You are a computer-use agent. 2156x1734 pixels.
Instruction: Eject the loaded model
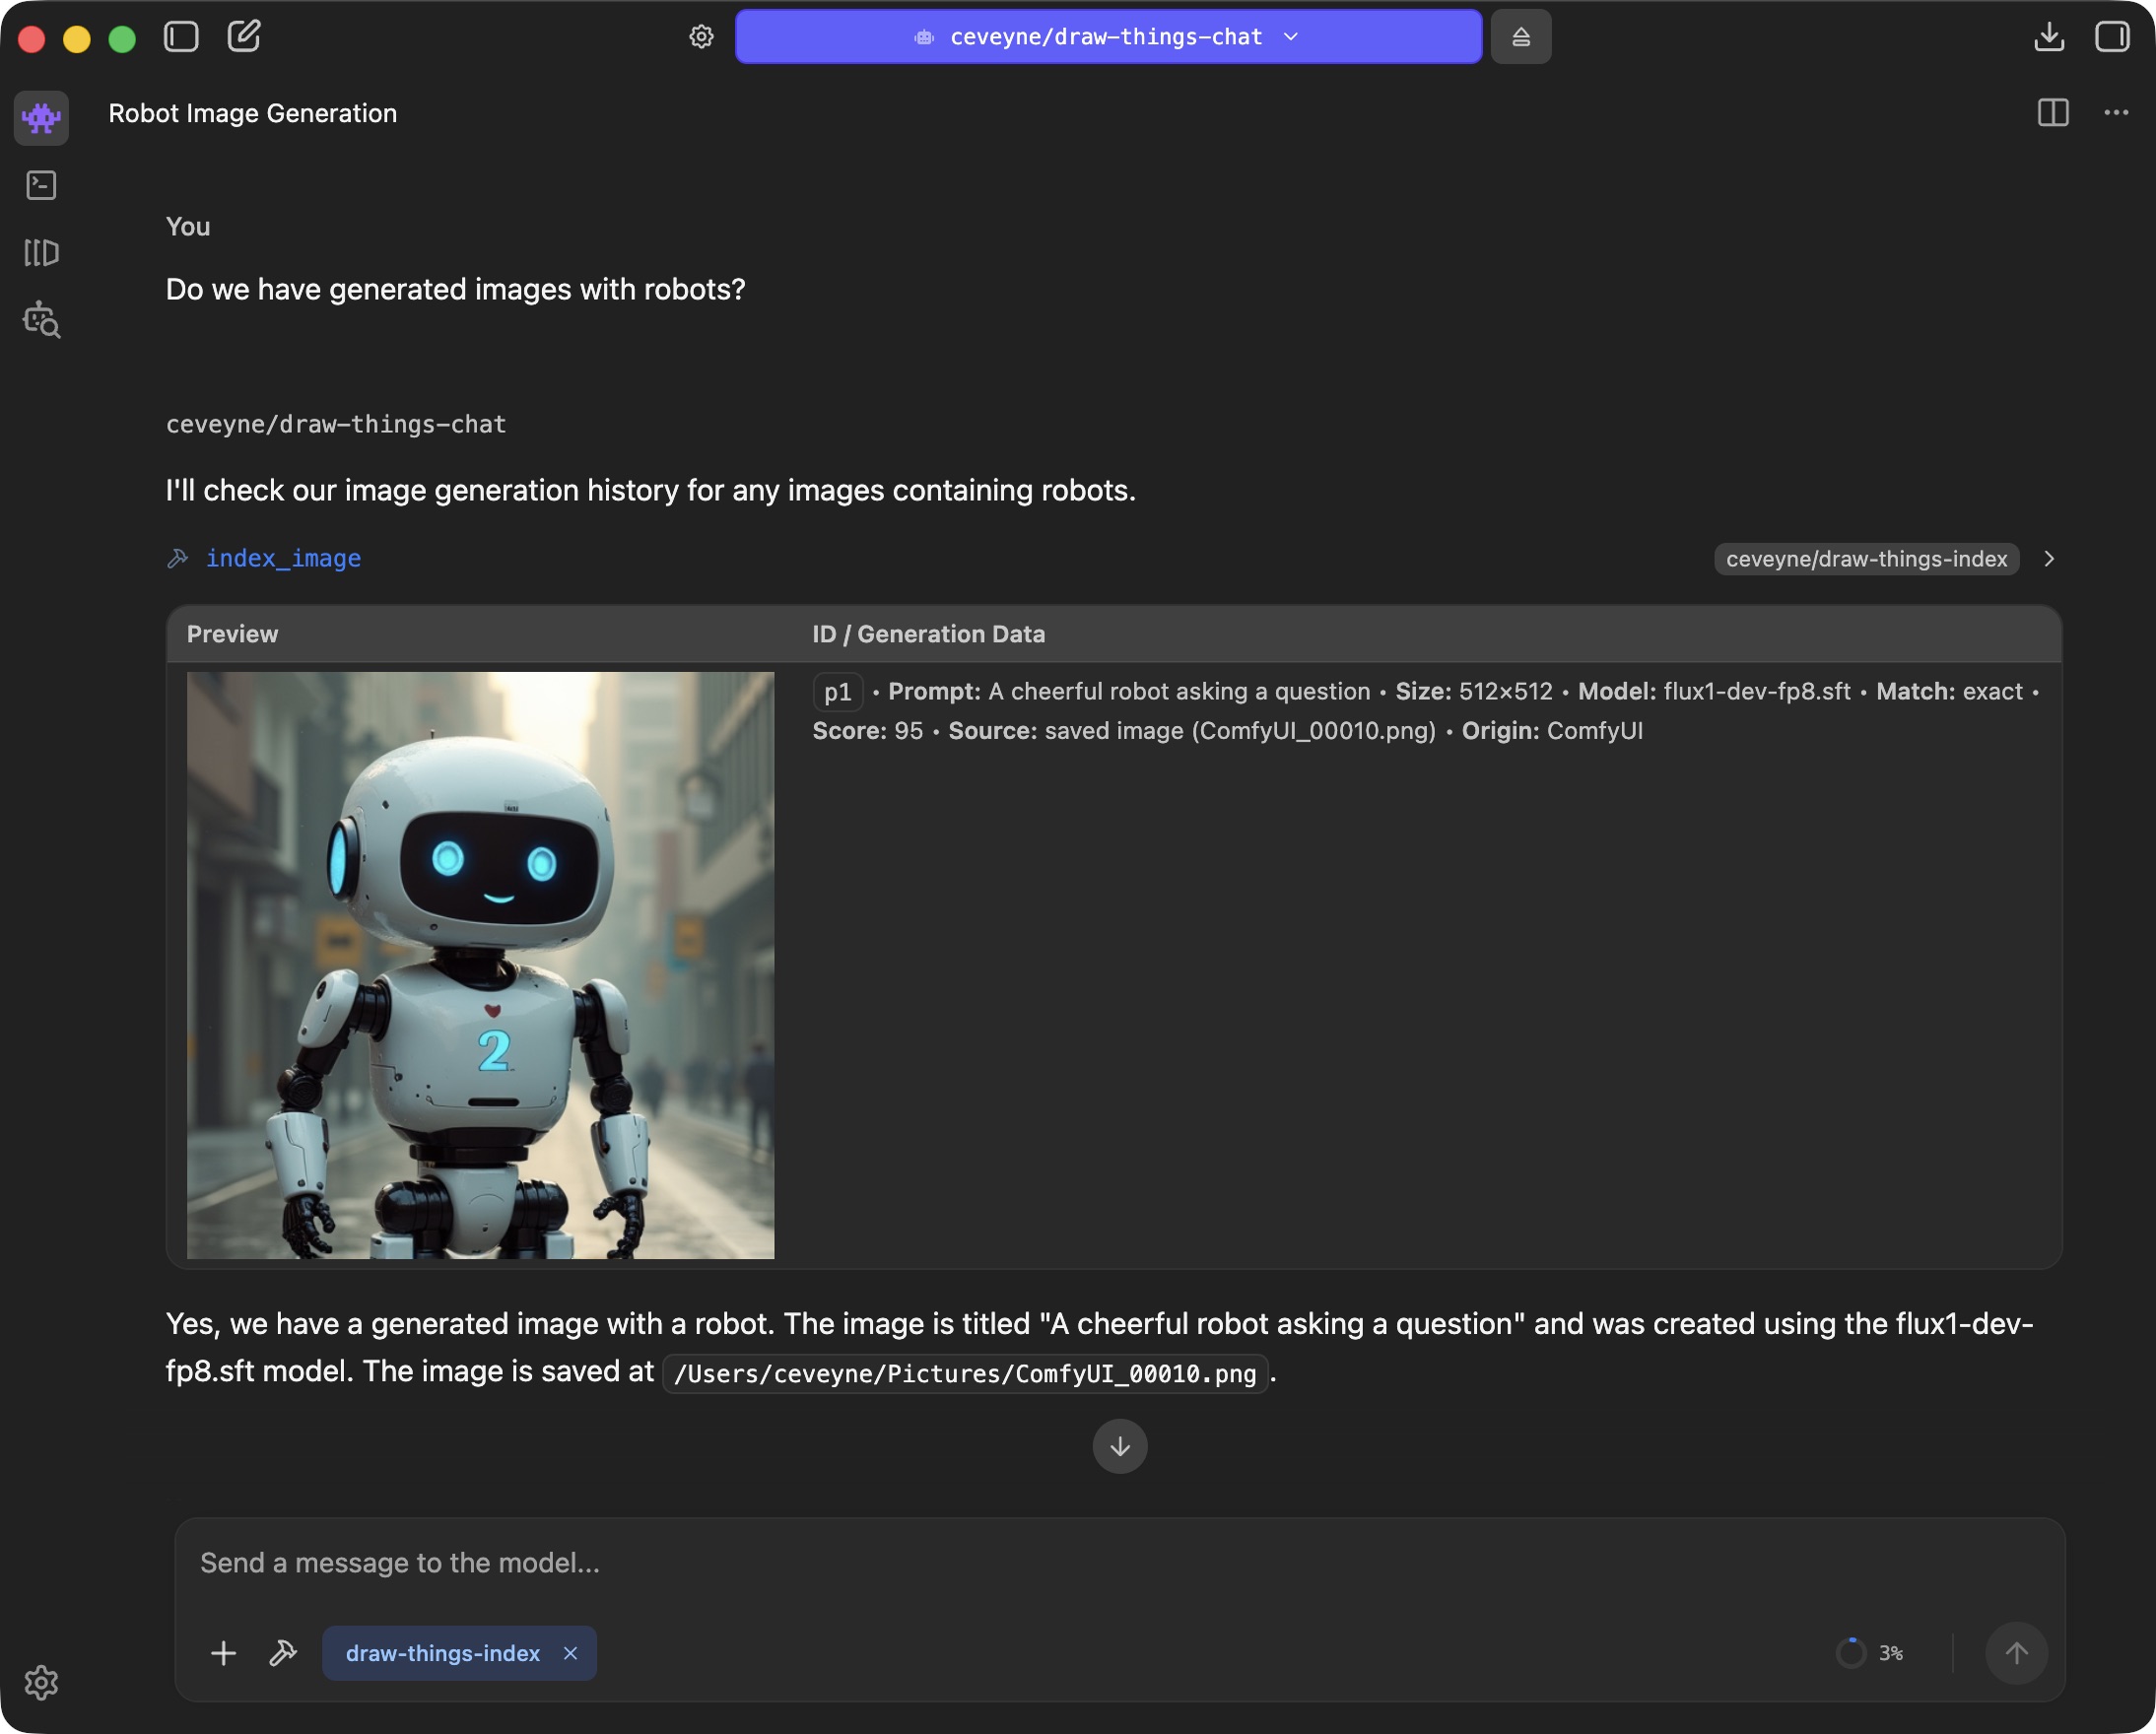click(1520, 37)
